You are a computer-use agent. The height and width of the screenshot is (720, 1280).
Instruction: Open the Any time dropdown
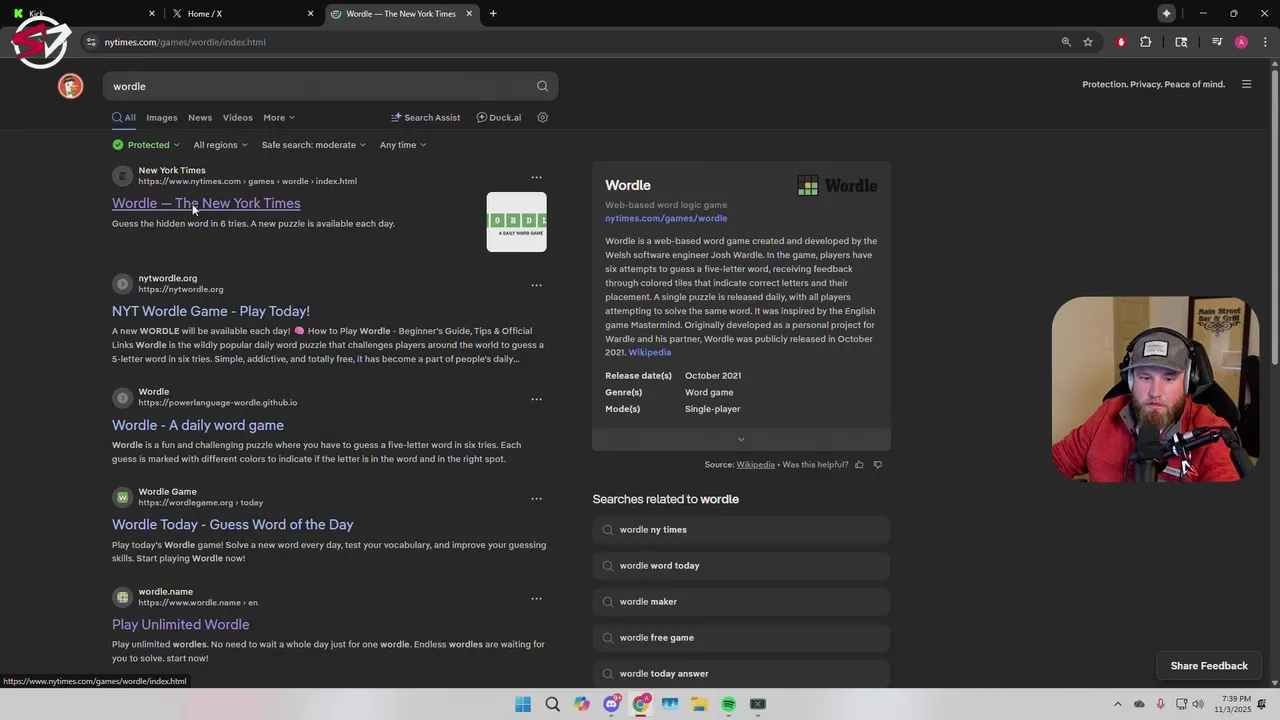(x=402, y=145)
